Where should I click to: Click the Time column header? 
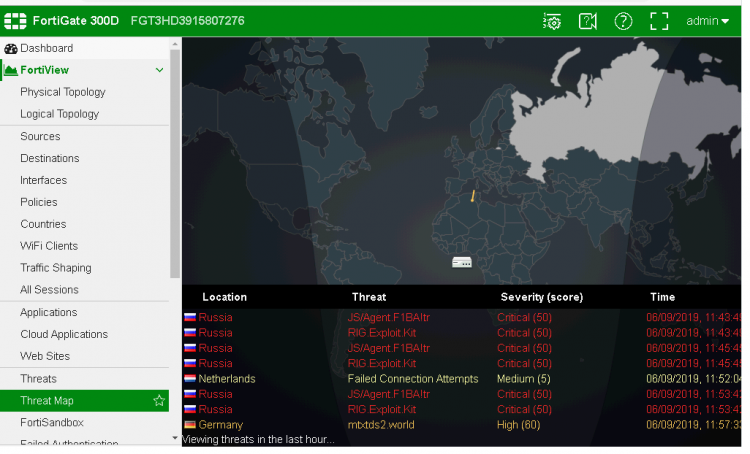pyautogui.click(x=662, y=297)
